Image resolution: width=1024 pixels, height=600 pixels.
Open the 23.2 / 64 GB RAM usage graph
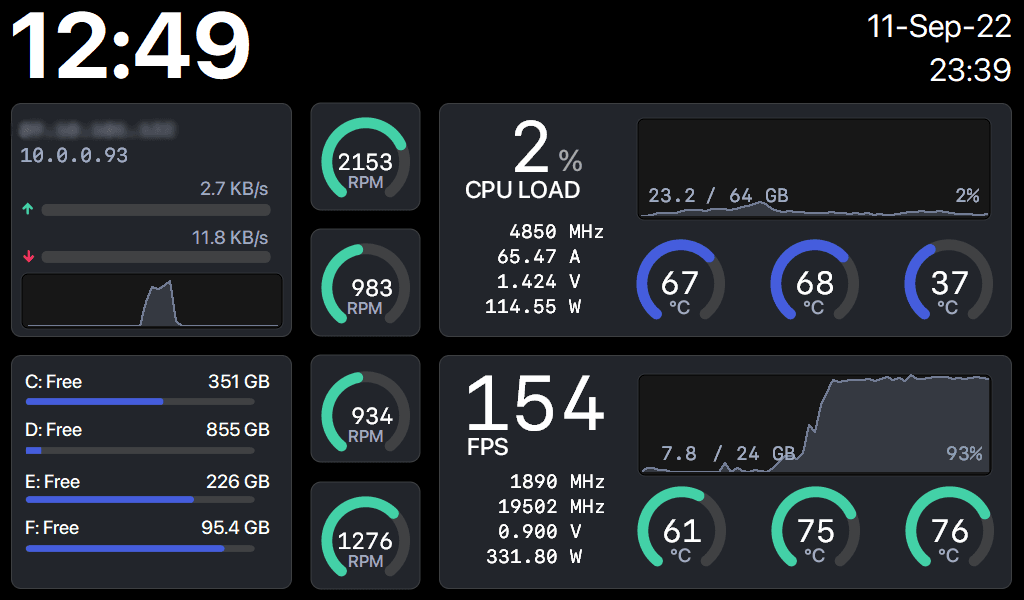815,170
